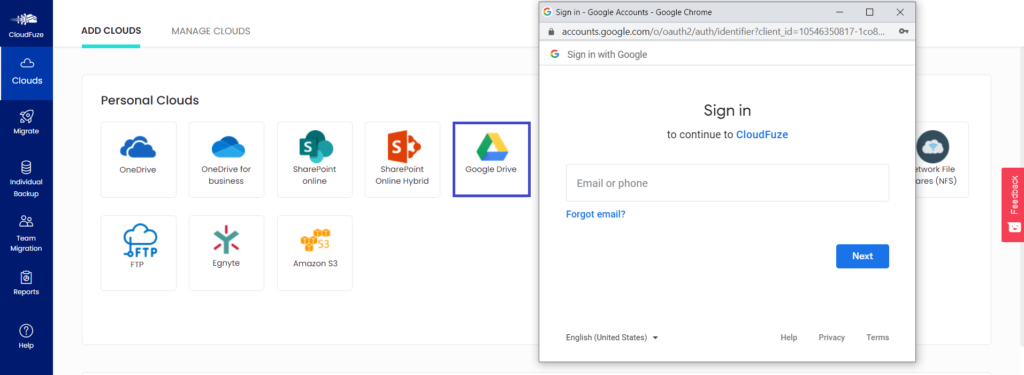Choose the OneDrive for business tile
The width and height of the screenshot is (1024, 375).
(x=227, y=159)
